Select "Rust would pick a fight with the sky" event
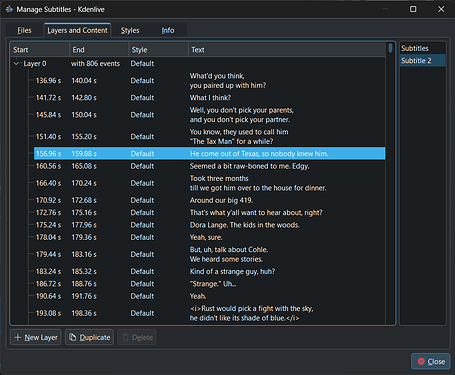The image size is (455, 375). click(210, 313)
